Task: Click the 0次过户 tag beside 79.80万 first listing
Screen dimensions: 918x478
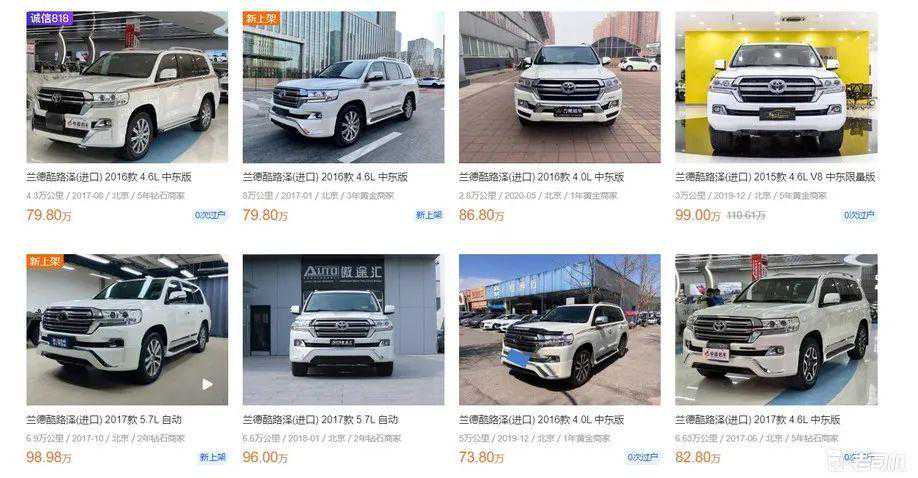Action: click(x=210, y=216)
